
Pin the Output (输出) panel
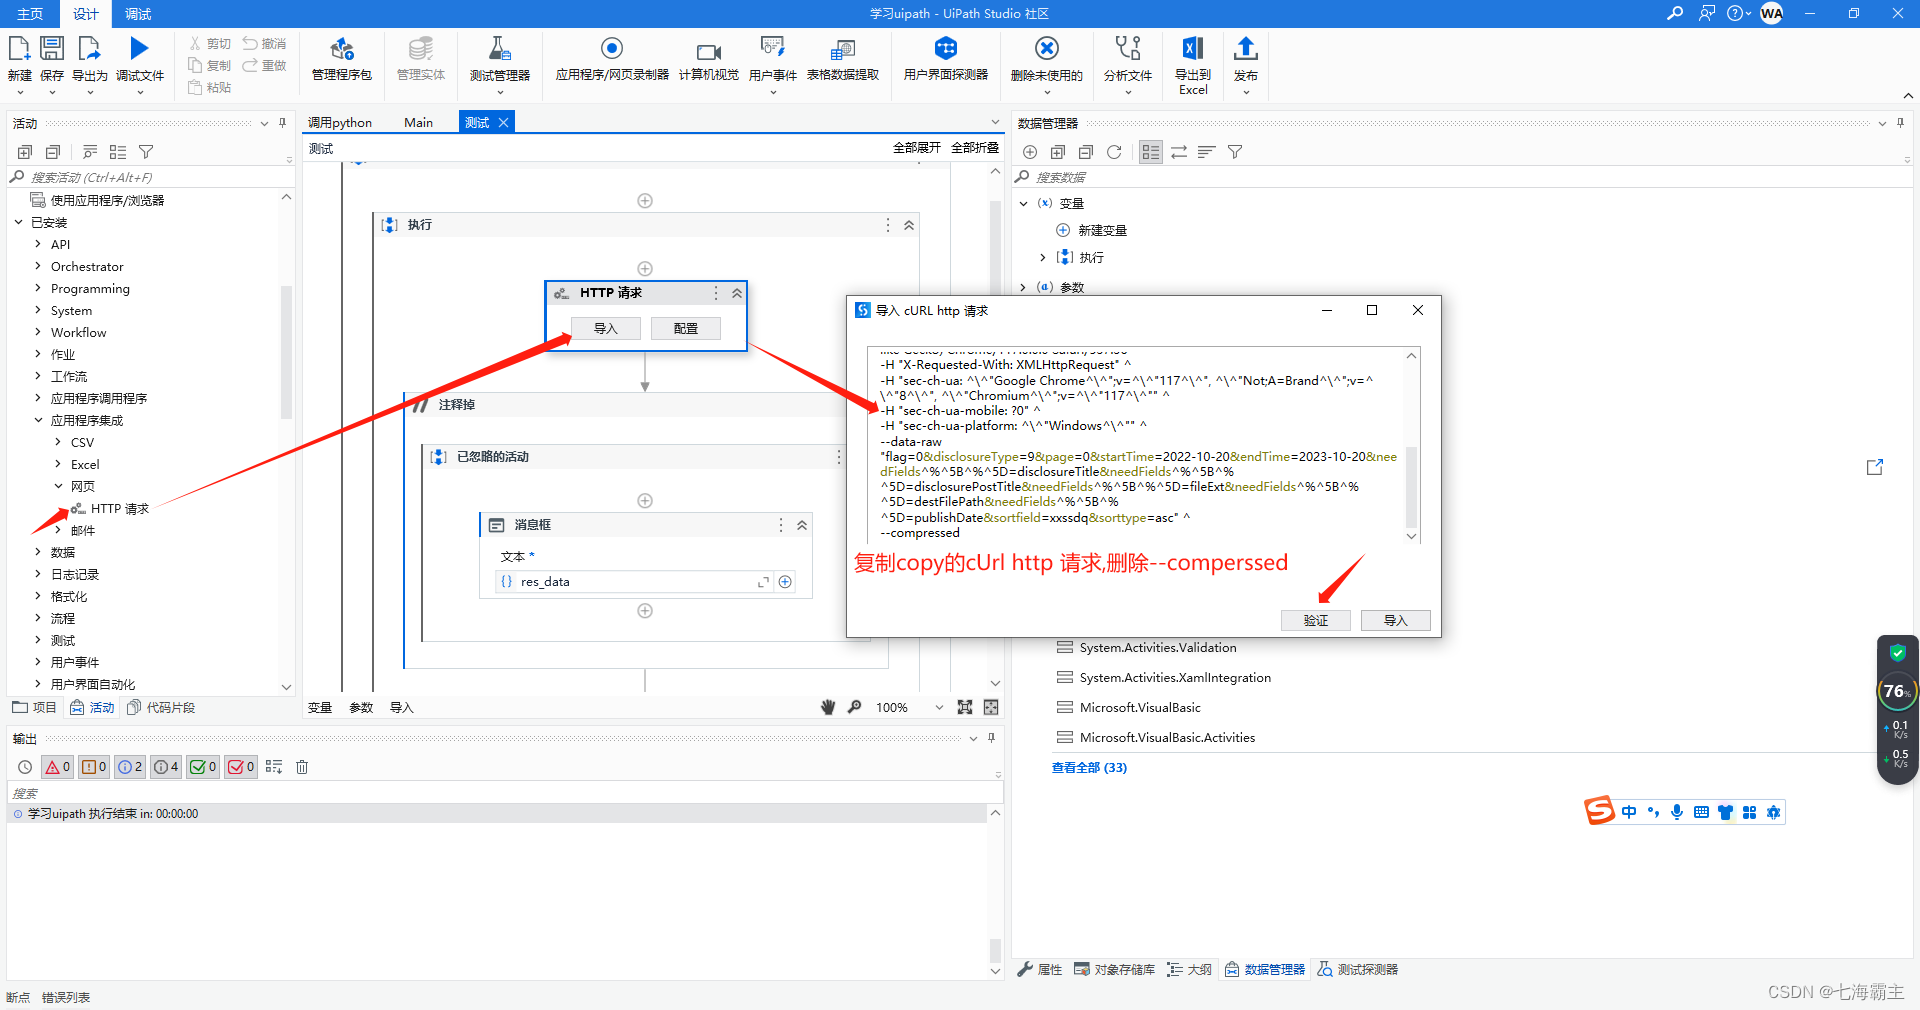pyautogui.click(x=992, y=738)
